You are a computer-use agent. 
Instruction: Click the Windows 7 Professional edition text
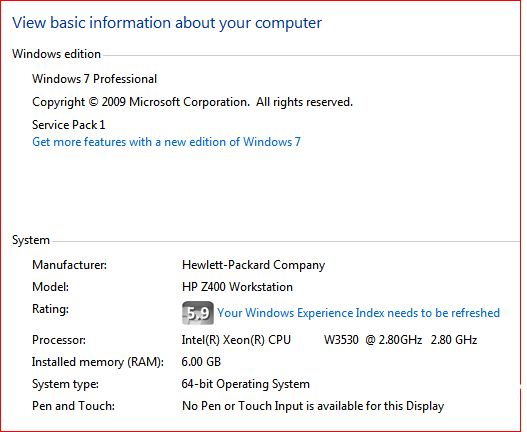tap(94, 79)
